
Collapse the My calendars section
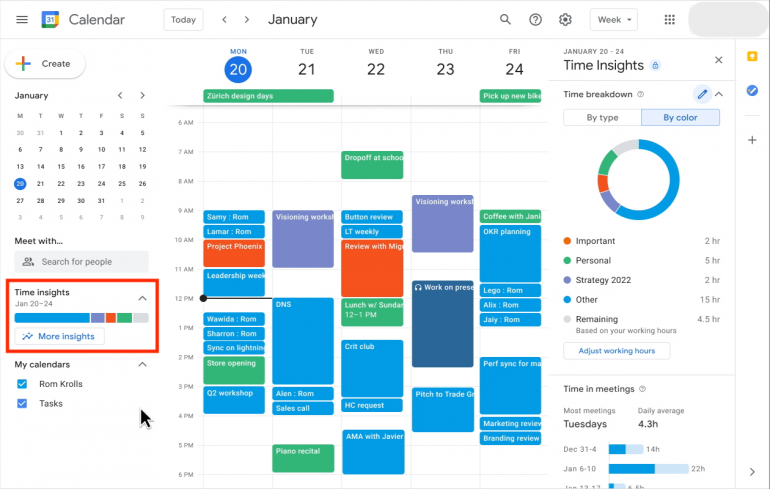142,364
